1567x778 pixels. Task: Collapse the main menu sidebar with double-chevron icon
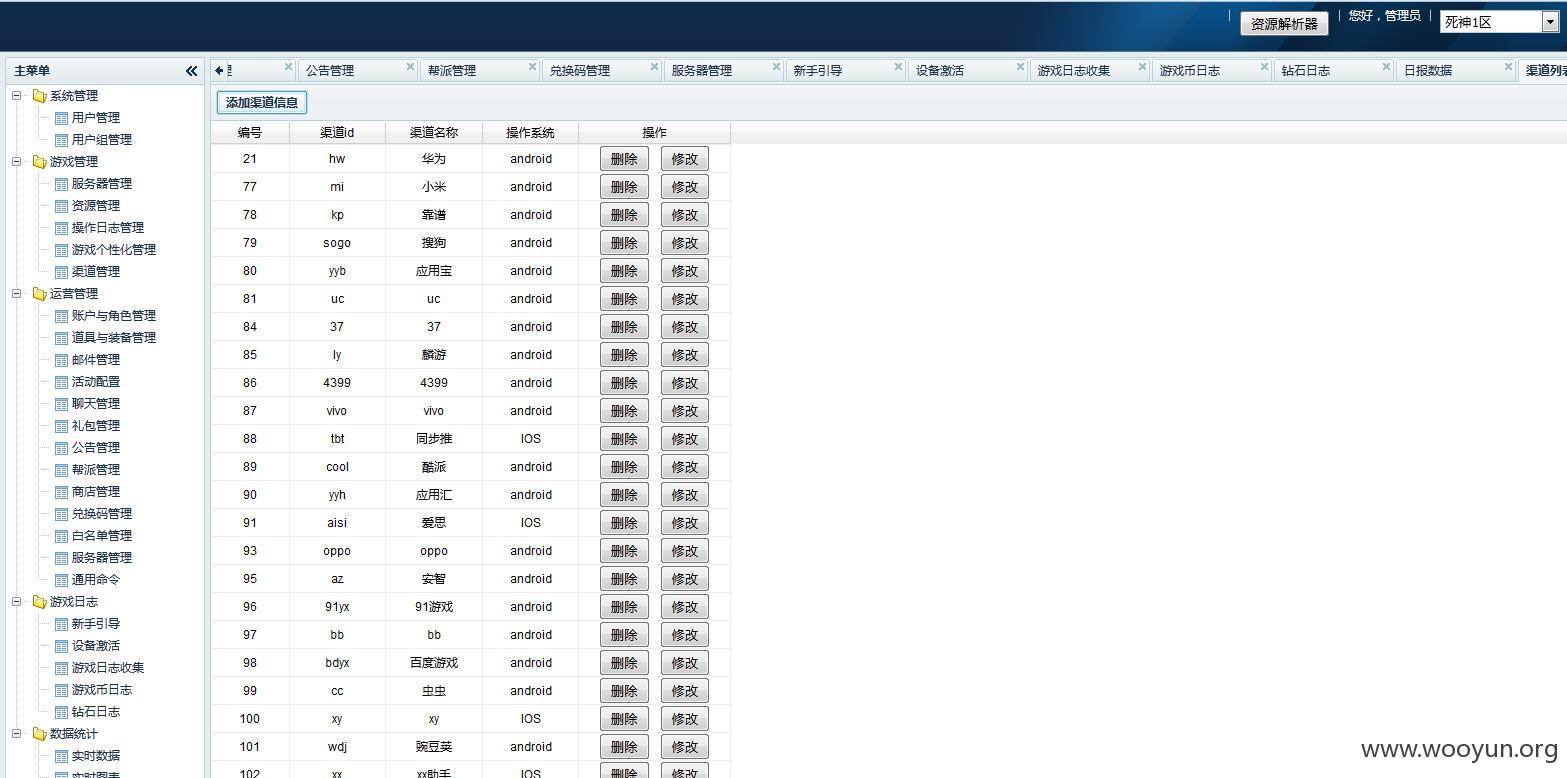pyautogui.click(x=191, y=71)
